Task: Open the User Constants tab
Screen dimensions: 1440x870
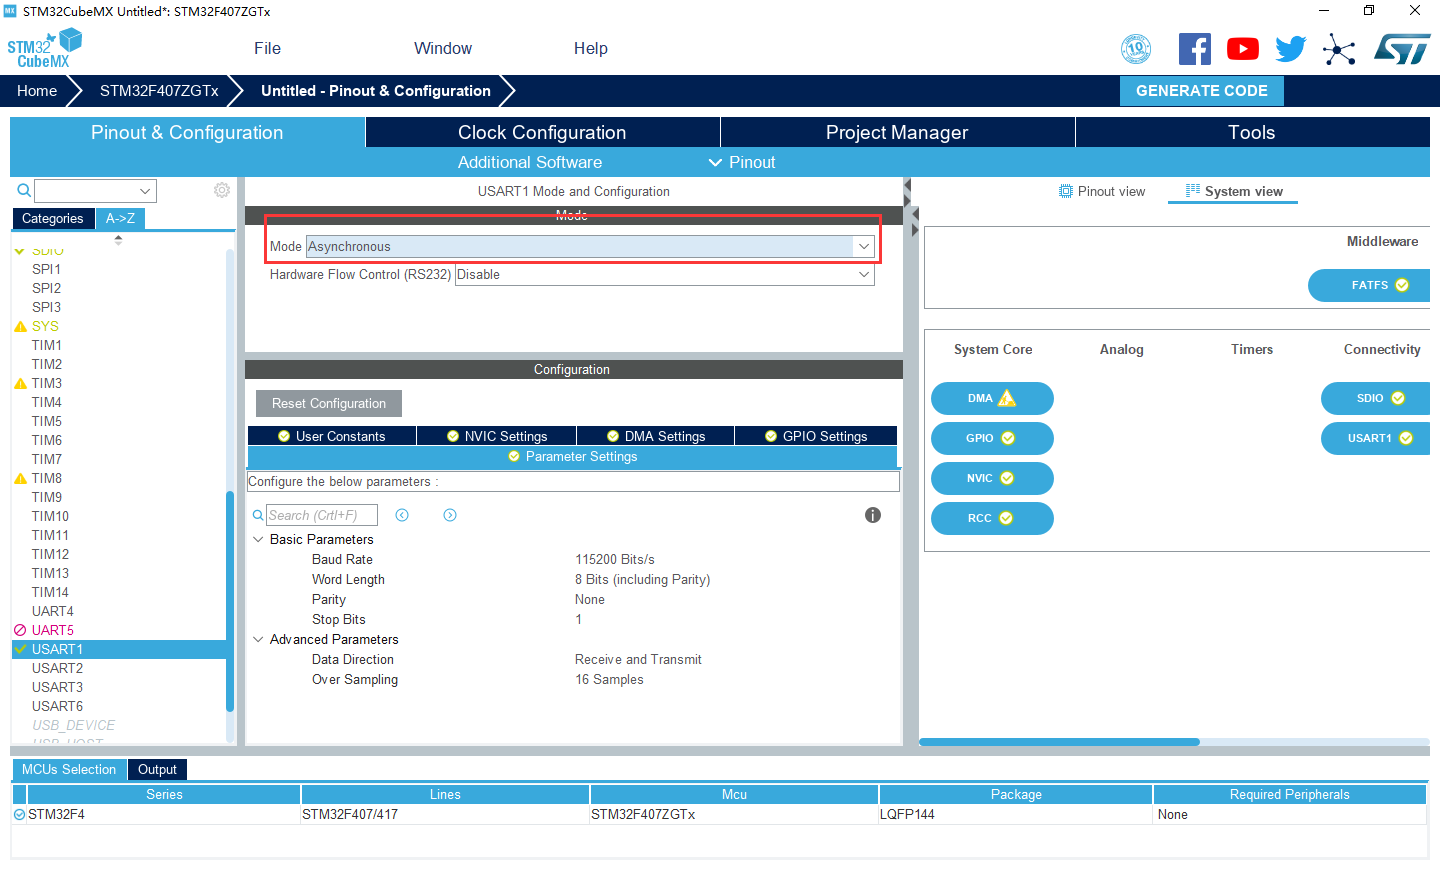Action: pyautogui.click(x=331, y=436)
